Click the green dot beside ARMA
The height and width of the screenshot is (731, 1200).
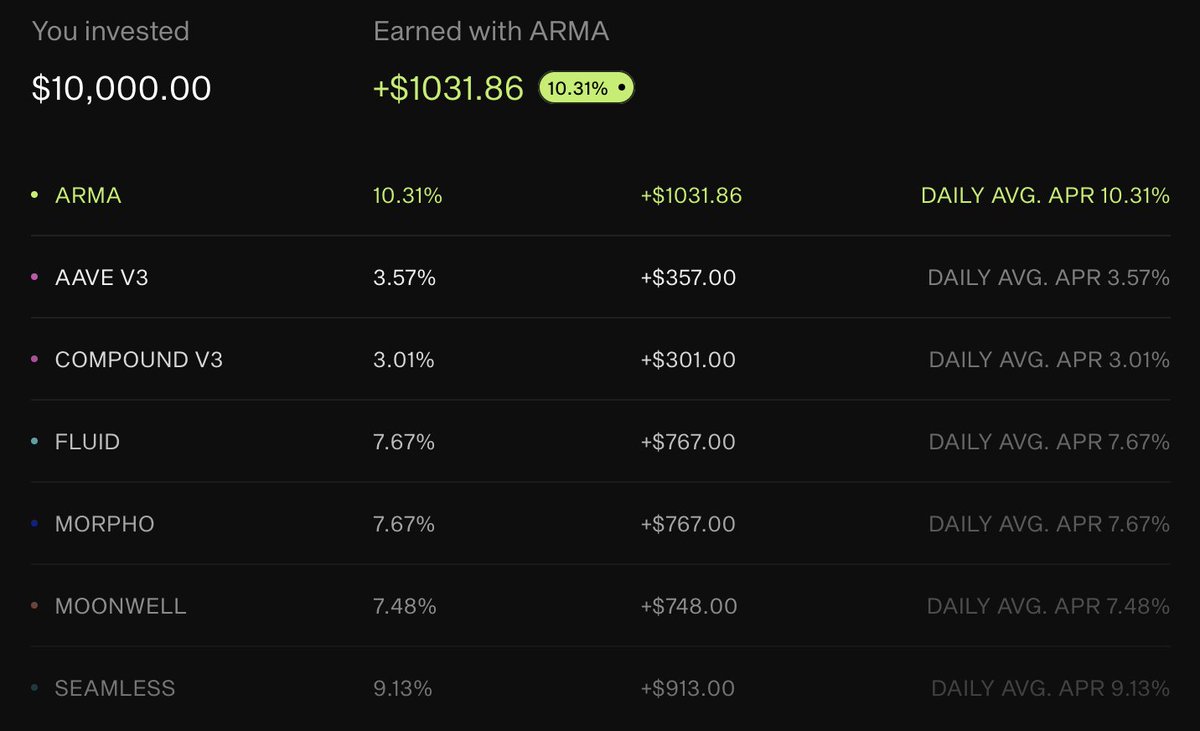(35, 196)
